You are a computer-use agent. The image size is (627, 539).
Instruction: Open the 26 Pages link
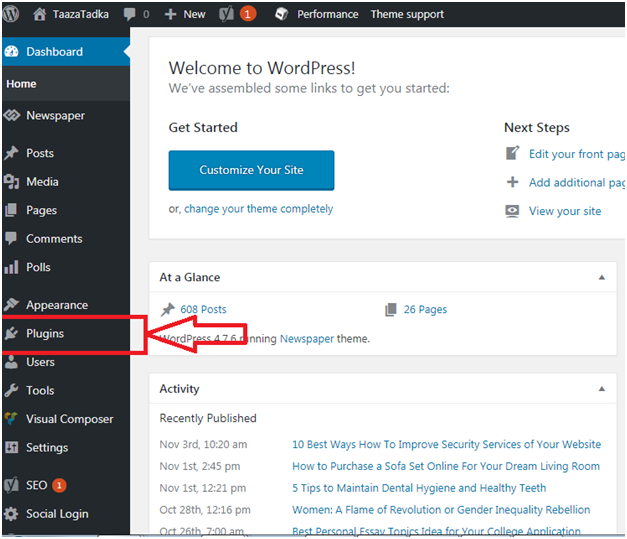coord(425,309)
